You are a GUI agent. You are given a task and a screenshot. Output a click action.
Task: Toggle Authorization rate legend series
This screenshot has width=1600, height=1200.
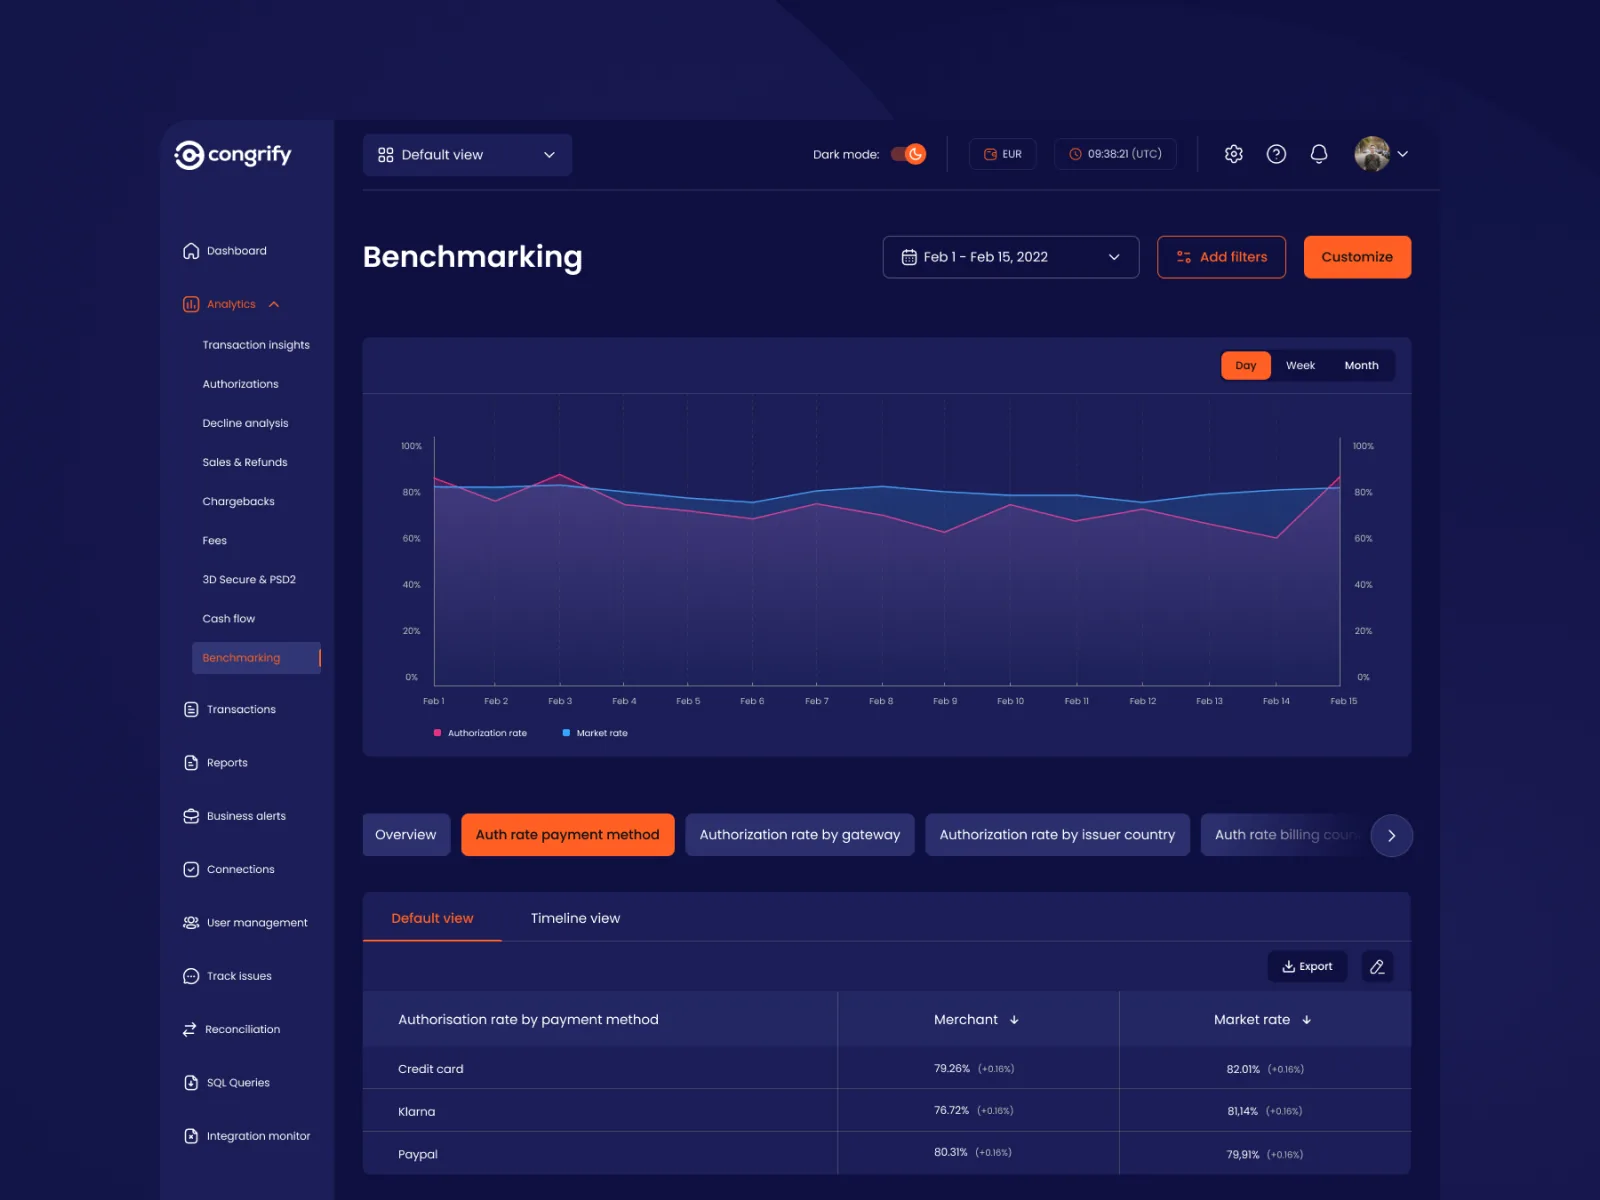point(480,733)
